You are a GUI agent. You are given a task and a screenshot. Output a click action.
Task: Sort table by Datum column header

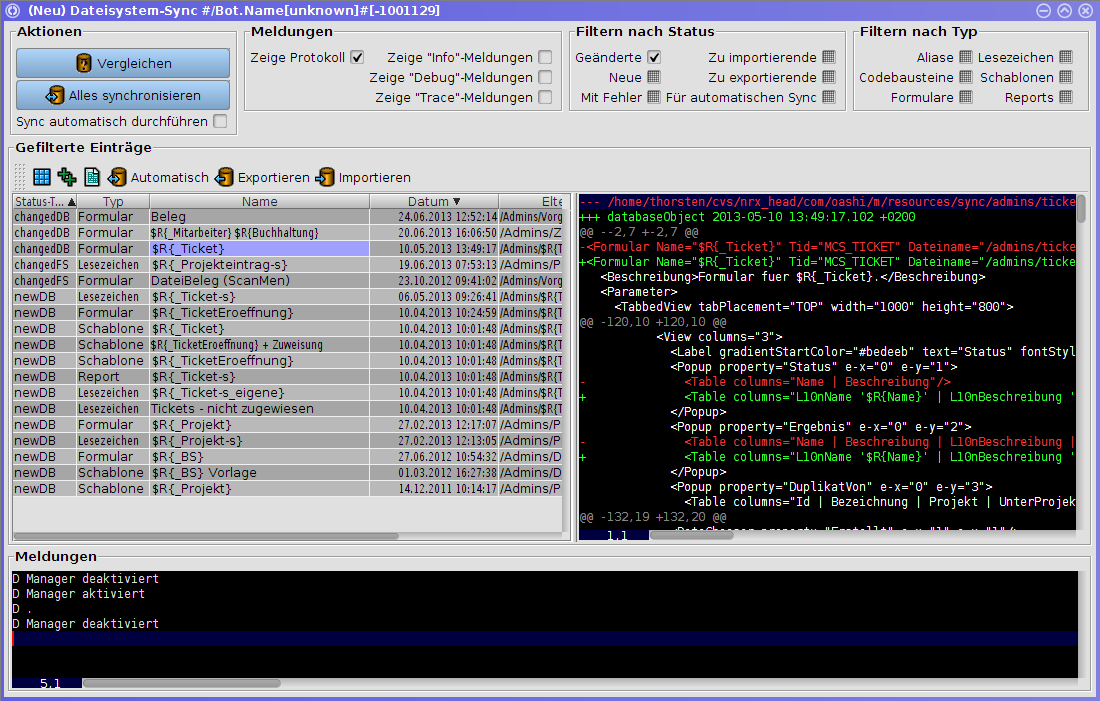click(434, 202)
